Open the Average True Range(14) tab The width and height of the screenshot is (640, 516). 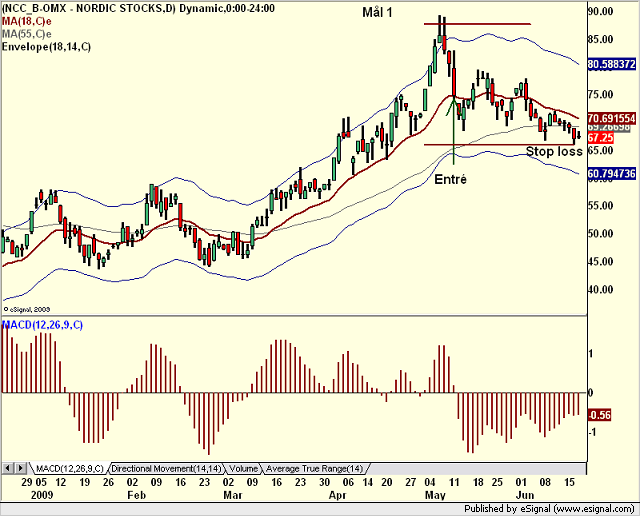(x=314, y=469)
